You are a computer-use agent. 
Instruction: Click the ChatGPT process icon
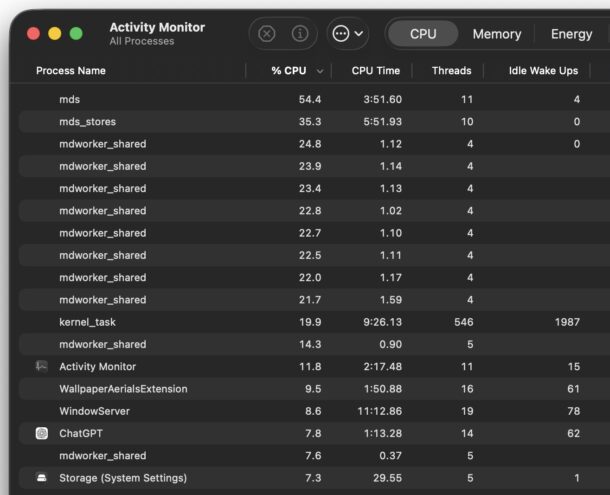pos(41,433)
